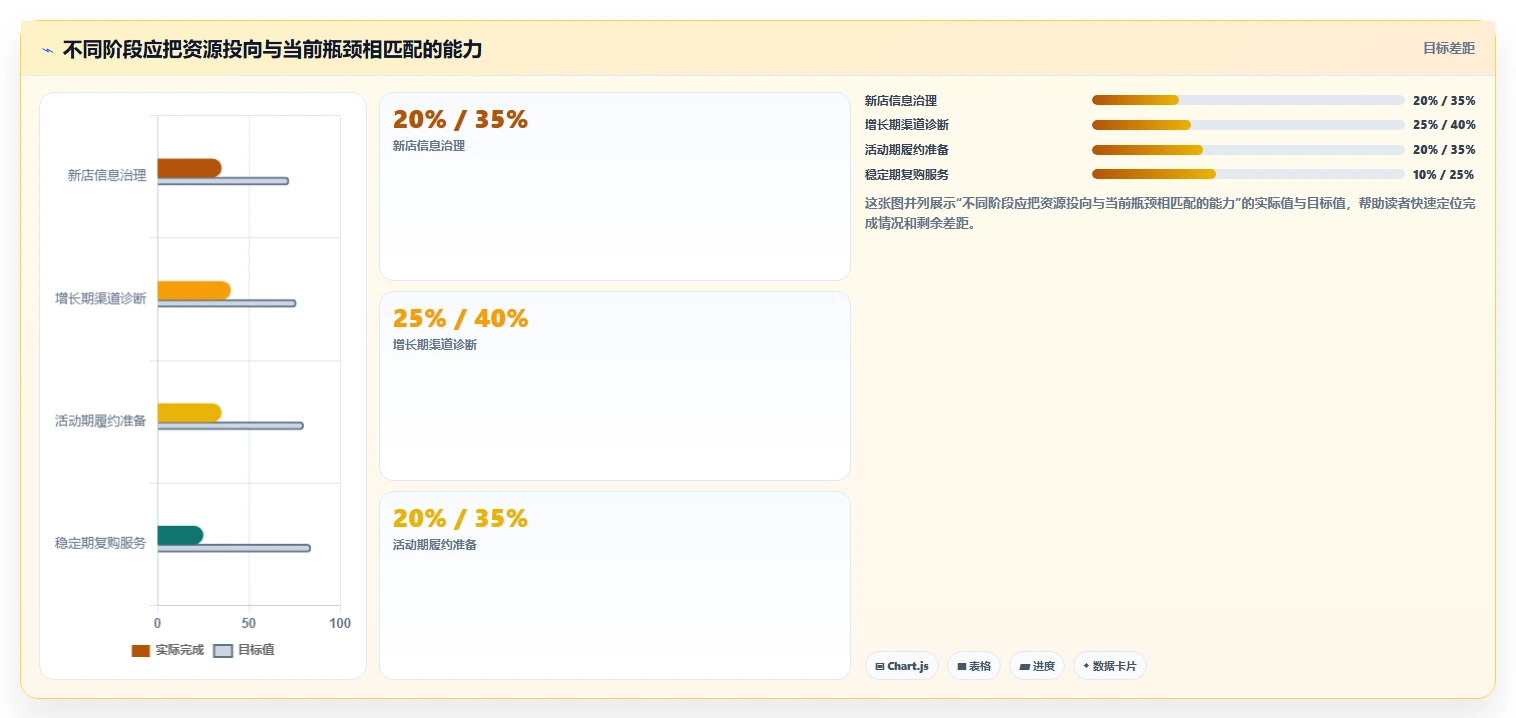Select the 数据卡片 tag chip

(x=1109, y=666)
